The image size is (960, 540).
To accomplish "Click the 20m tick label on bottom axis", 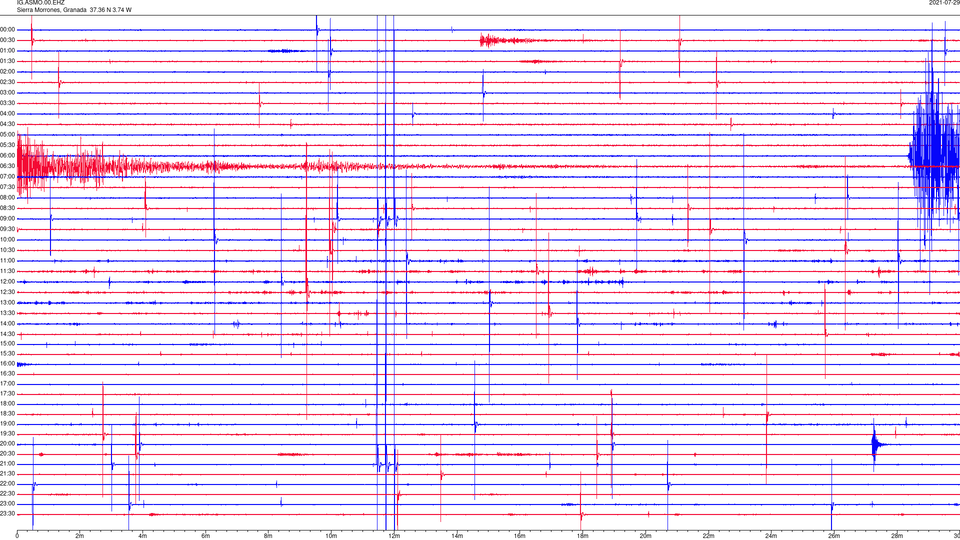I will [x=645, y=536].
